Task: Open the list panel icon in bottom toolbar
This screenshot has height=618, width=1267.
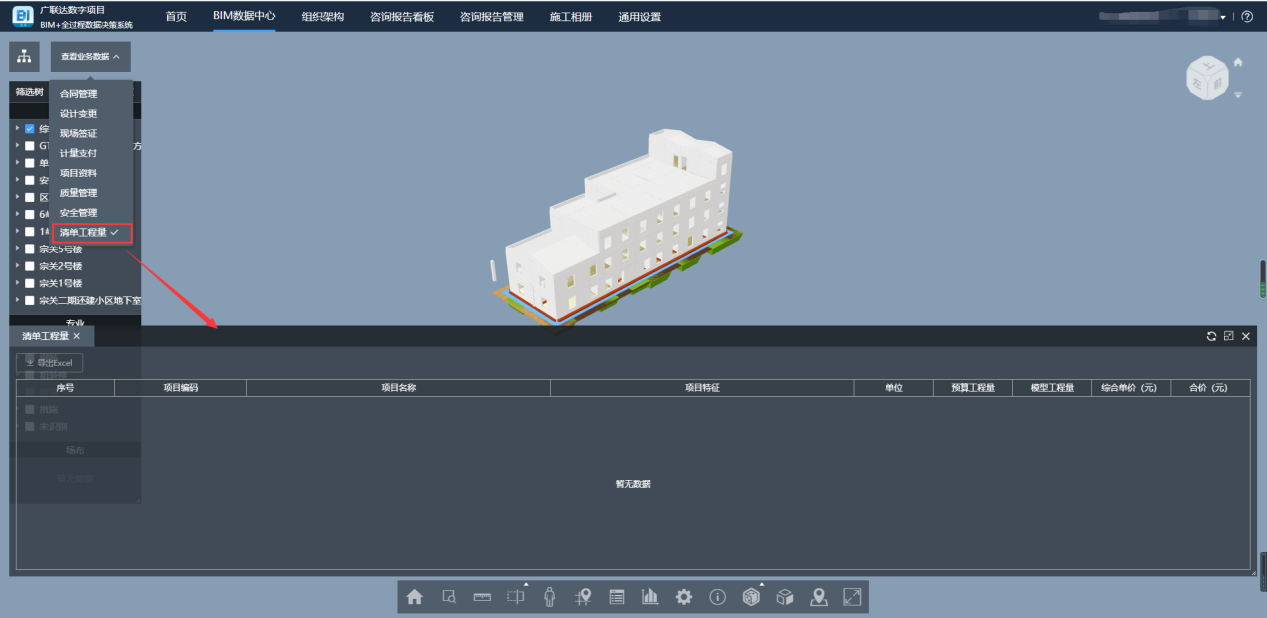Action: point(617,597)
